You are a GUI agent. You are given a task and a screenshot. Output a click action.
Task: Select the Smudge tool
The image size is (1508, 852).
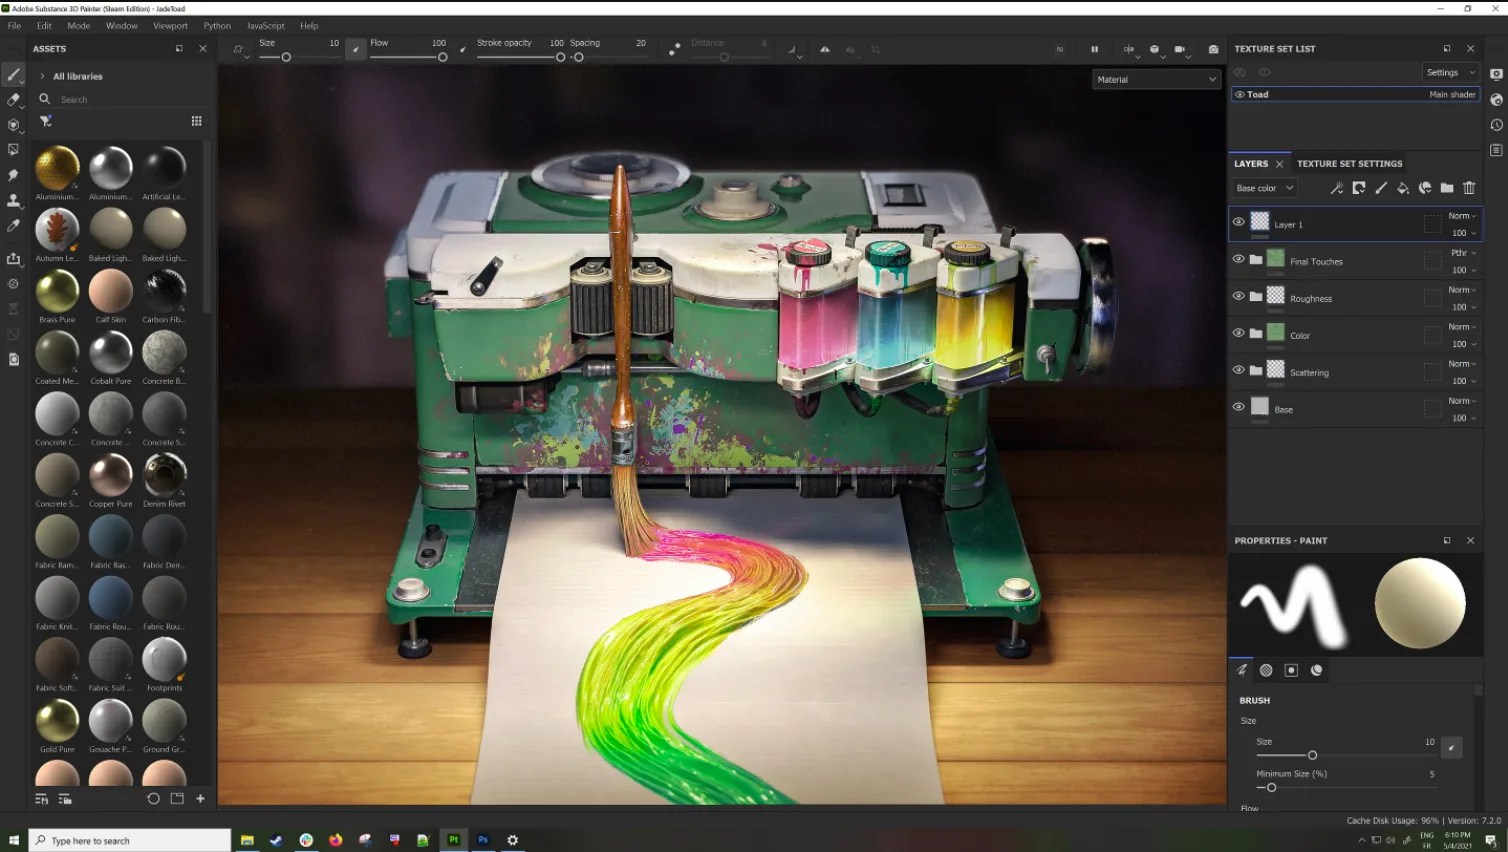[13, 175]
